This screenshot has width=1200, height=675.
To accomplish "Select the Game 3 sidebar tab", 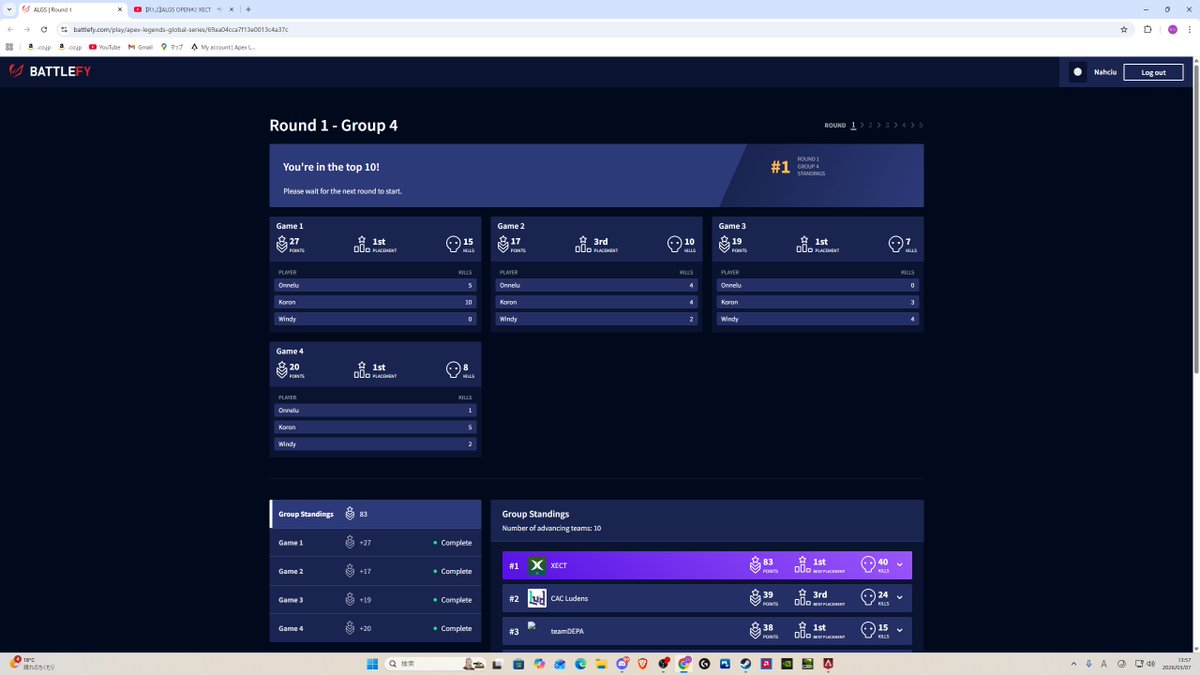I will coord(376,600).
